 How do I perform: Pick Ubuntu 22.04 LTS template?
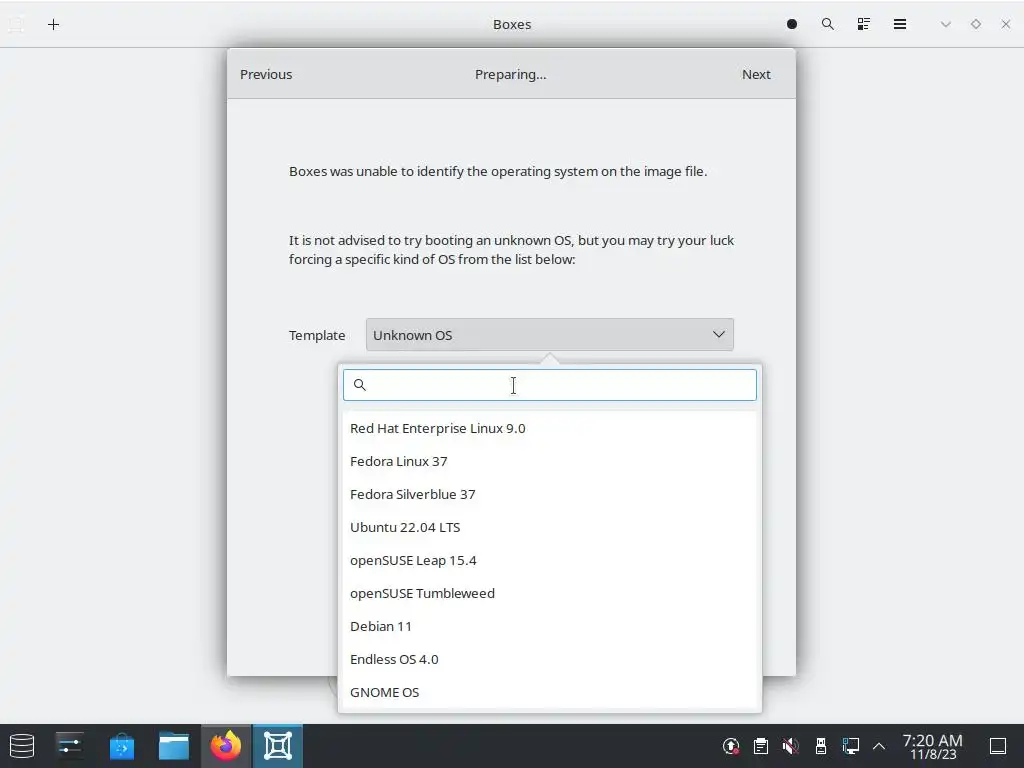(549, 527)
